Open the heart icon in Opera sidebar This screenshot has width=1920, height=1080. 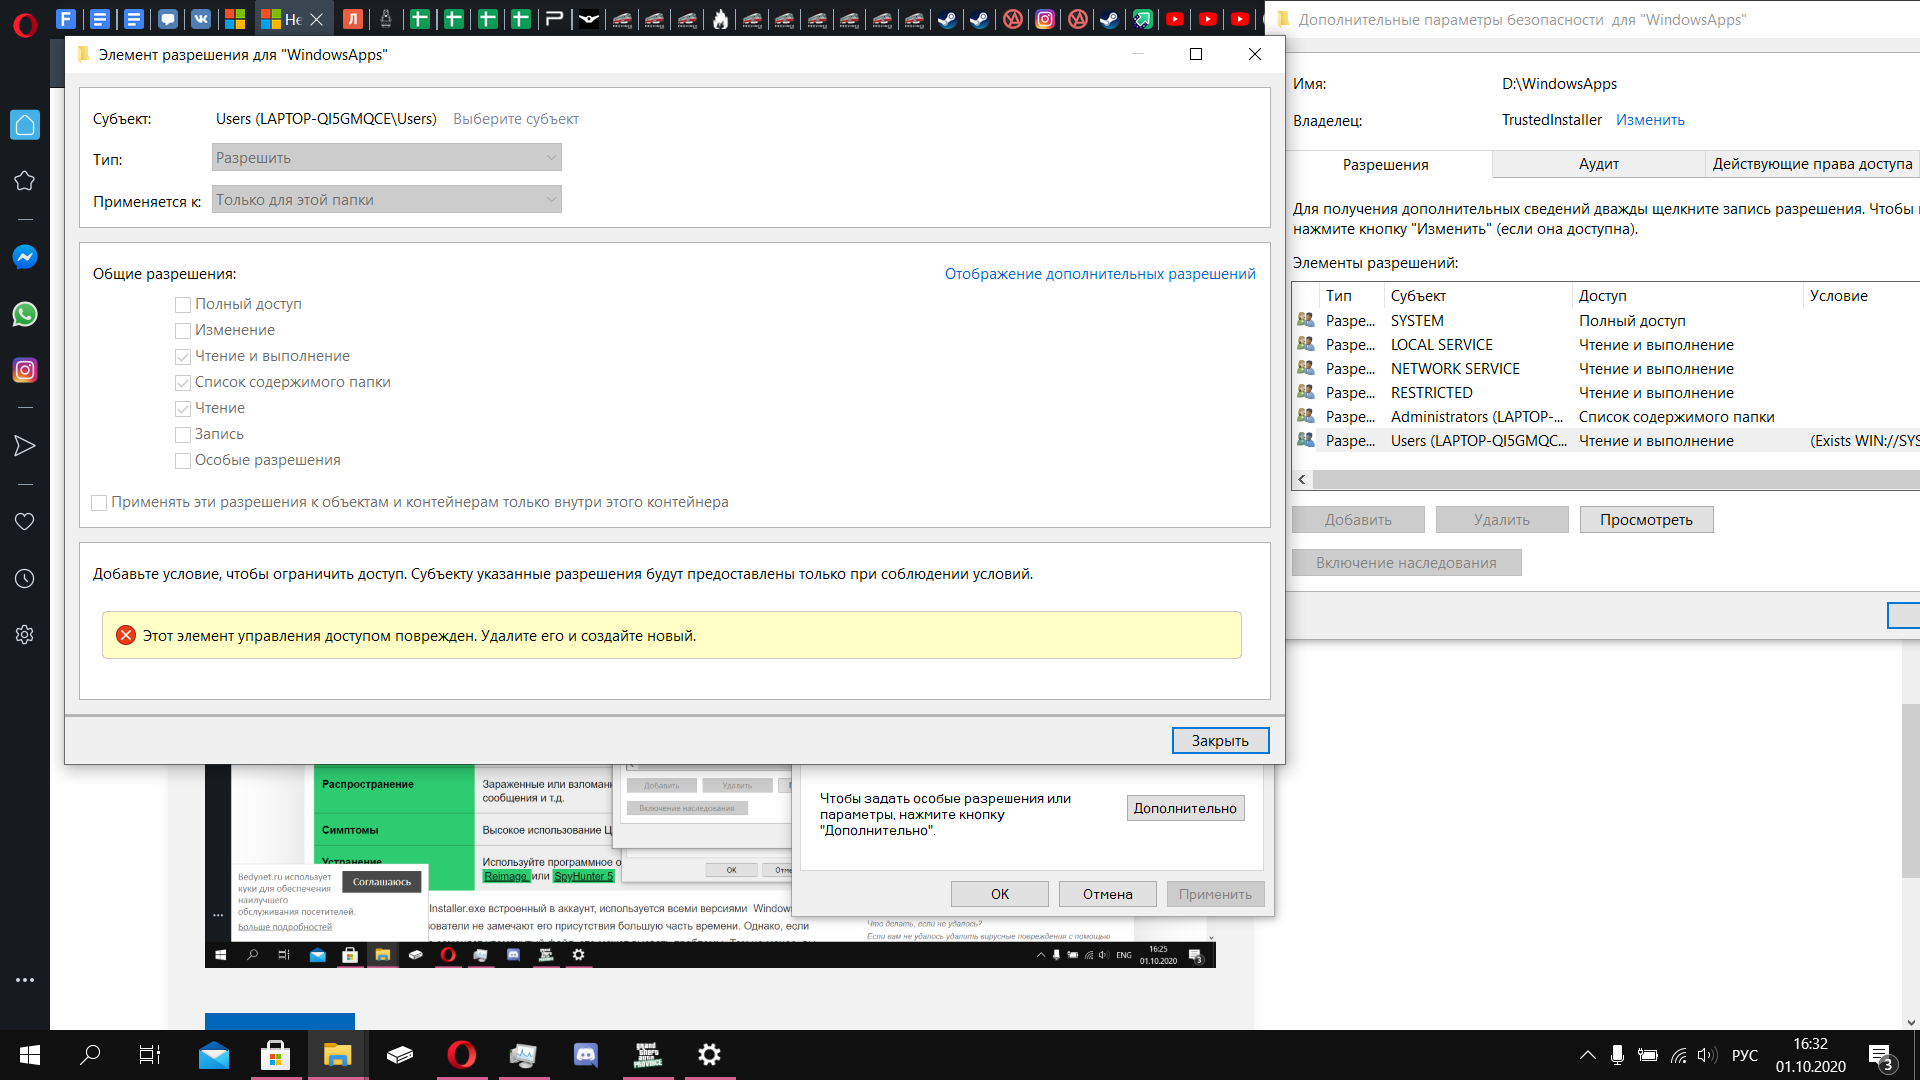click(x=25, y=522)
